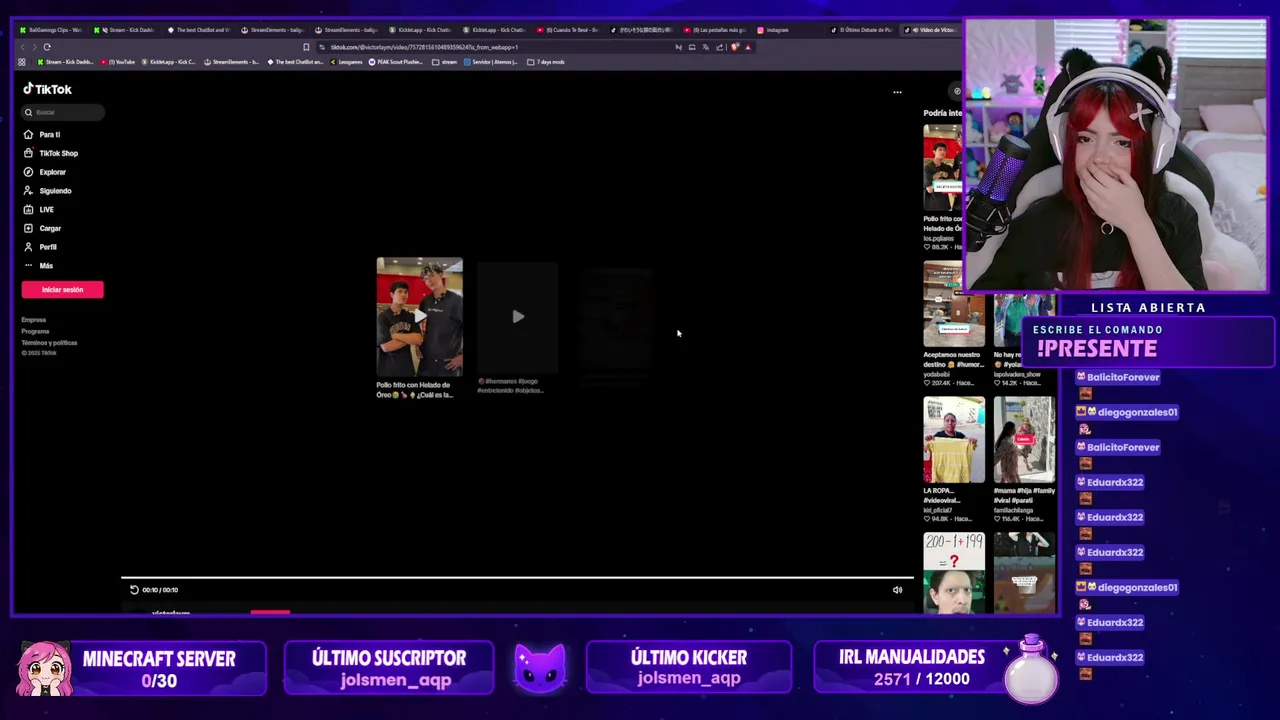Open los.pajiares Pollo frito video in sidebar
The width and height of the screenshot is (1280, 720).
(942, 168)
